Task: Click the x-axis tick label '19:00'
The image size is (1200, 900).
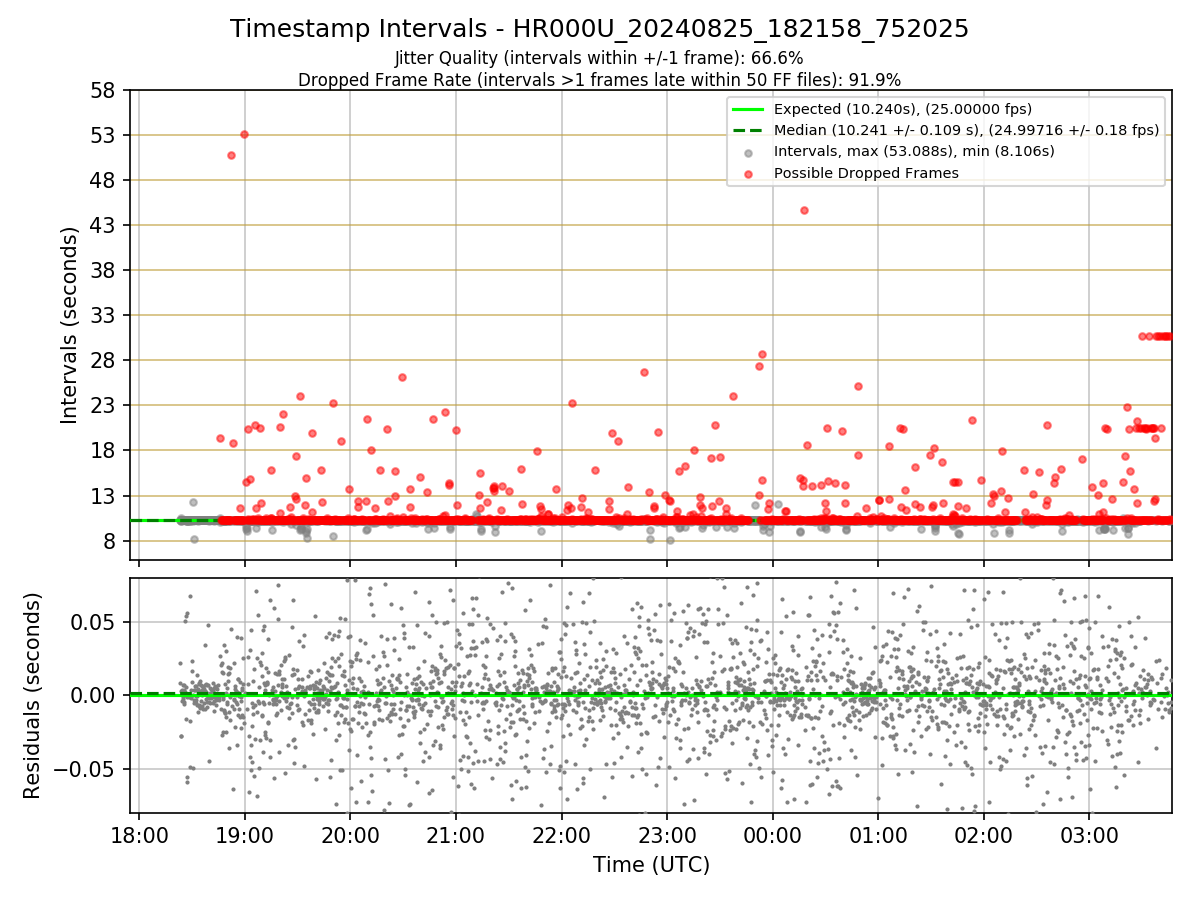Action: point(244,835)
